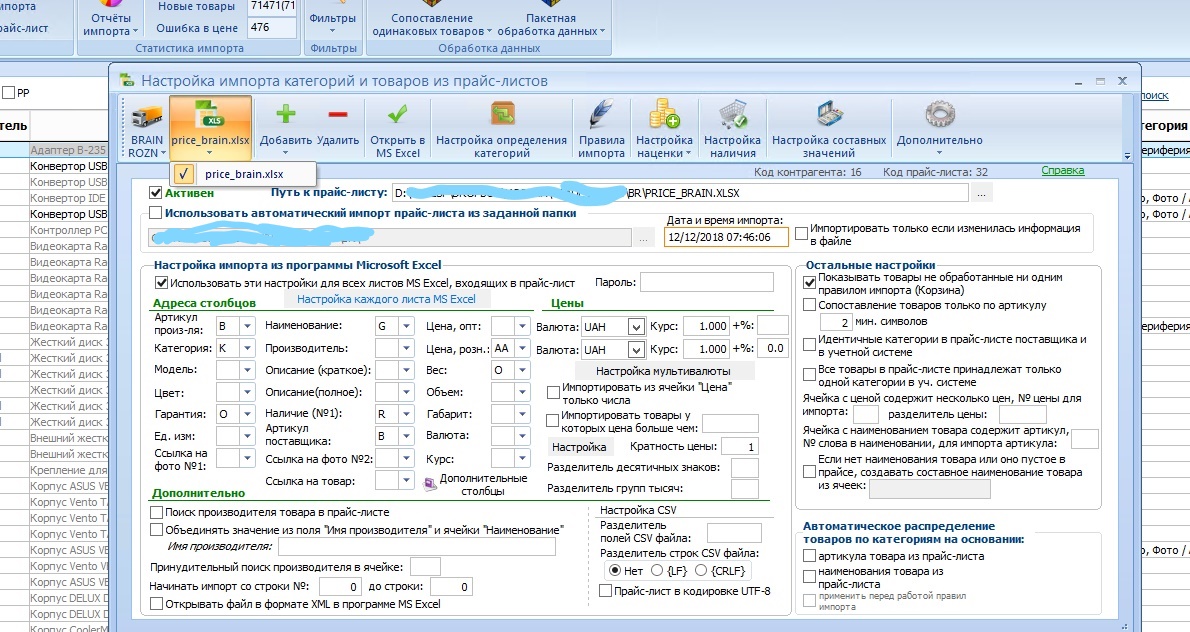
Task: Open Гарантия column dropdown
Action: [x=247, y=414]
